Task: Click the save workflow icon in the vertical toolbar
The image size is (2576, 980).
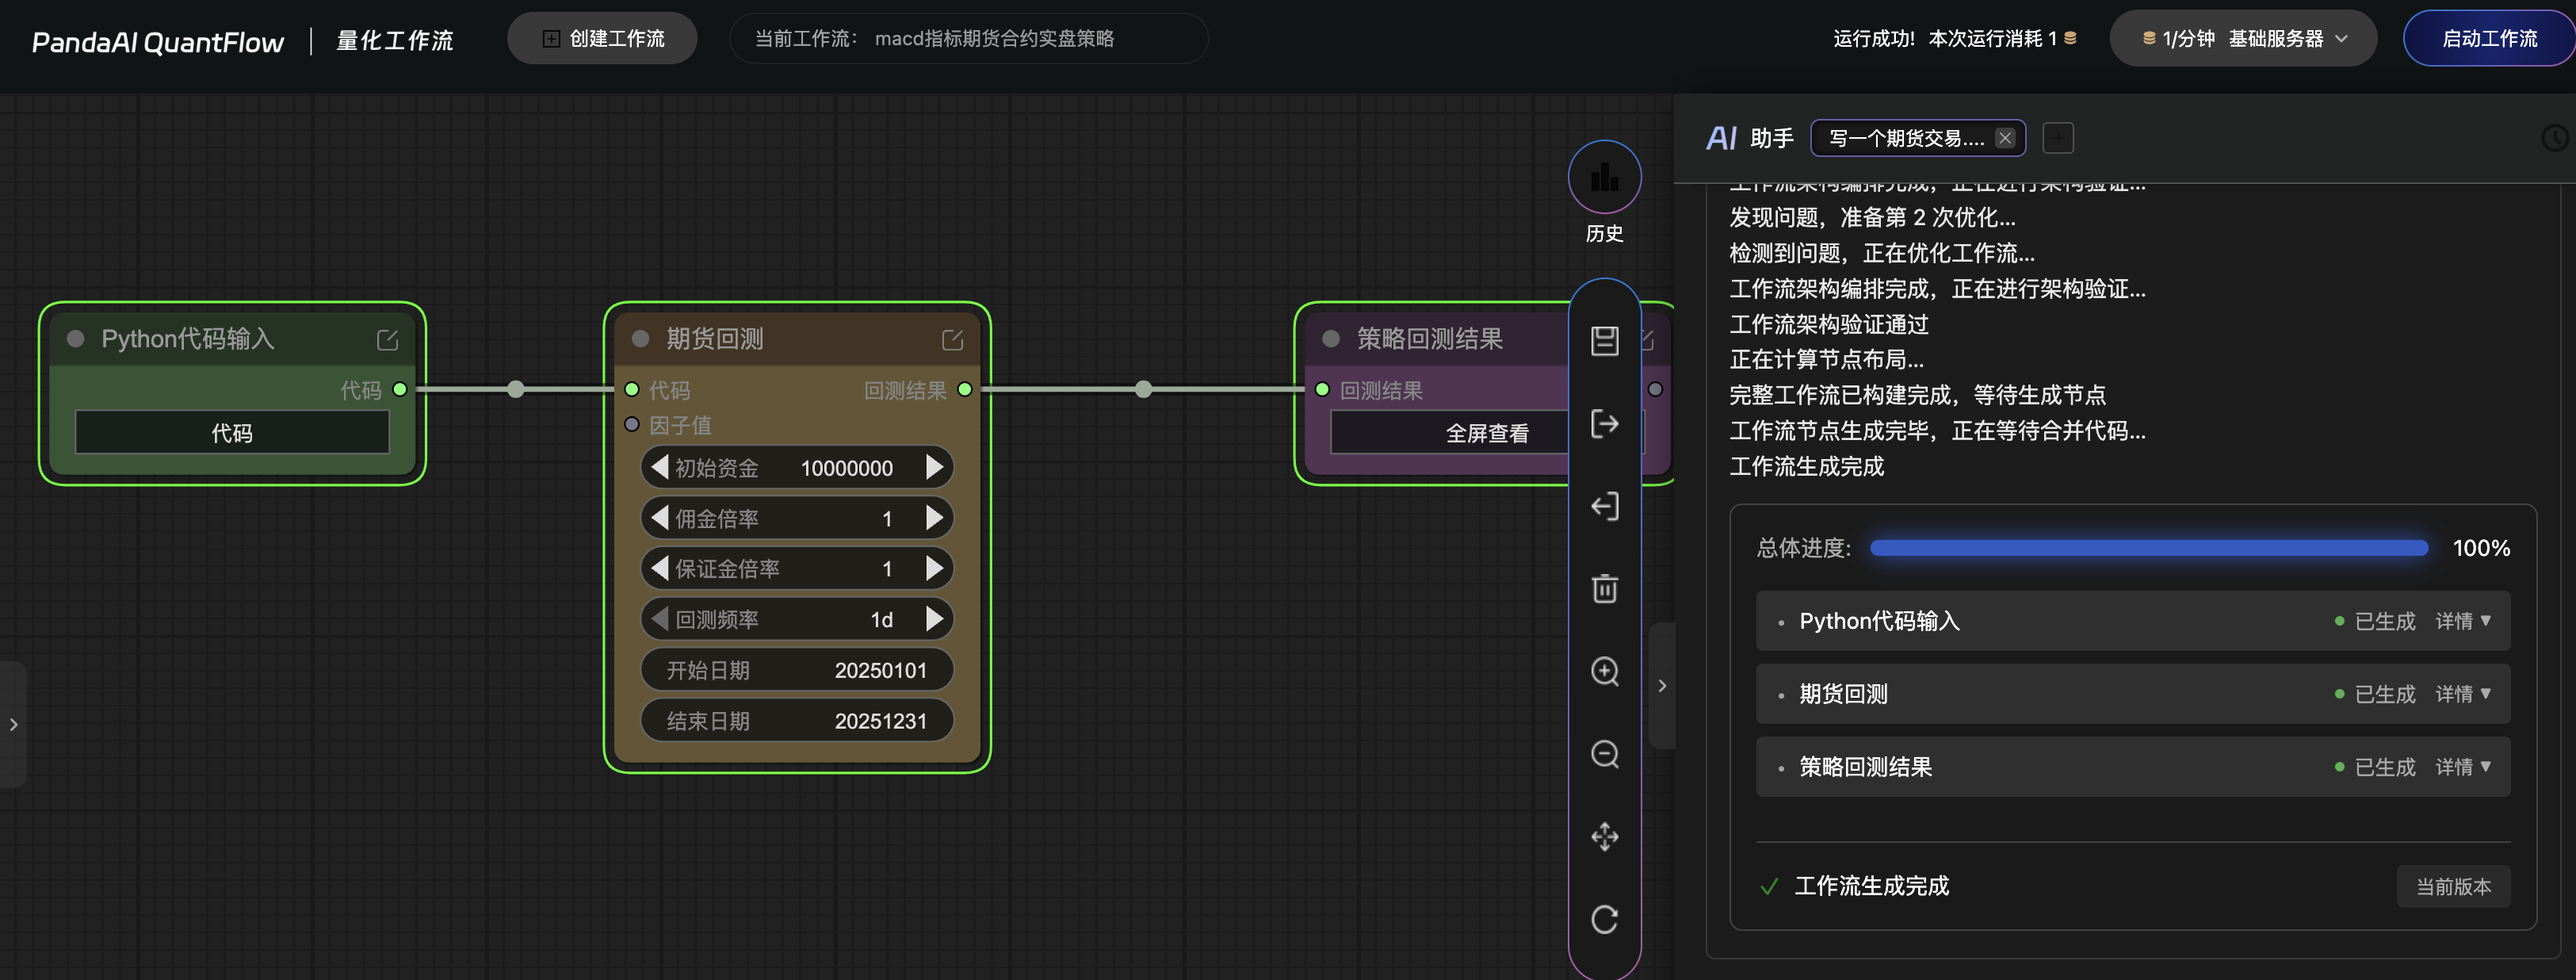Action: click(x=1604, y=341)
